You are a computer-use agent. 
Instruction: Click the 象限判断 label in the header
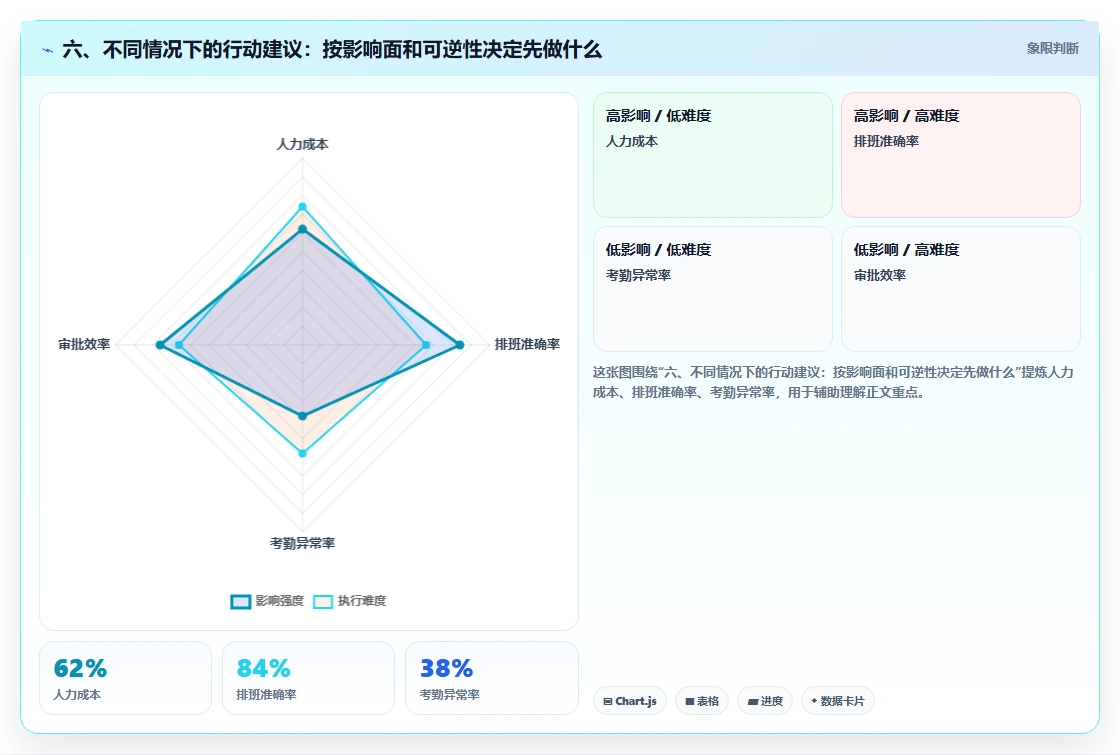point(1052,49)
